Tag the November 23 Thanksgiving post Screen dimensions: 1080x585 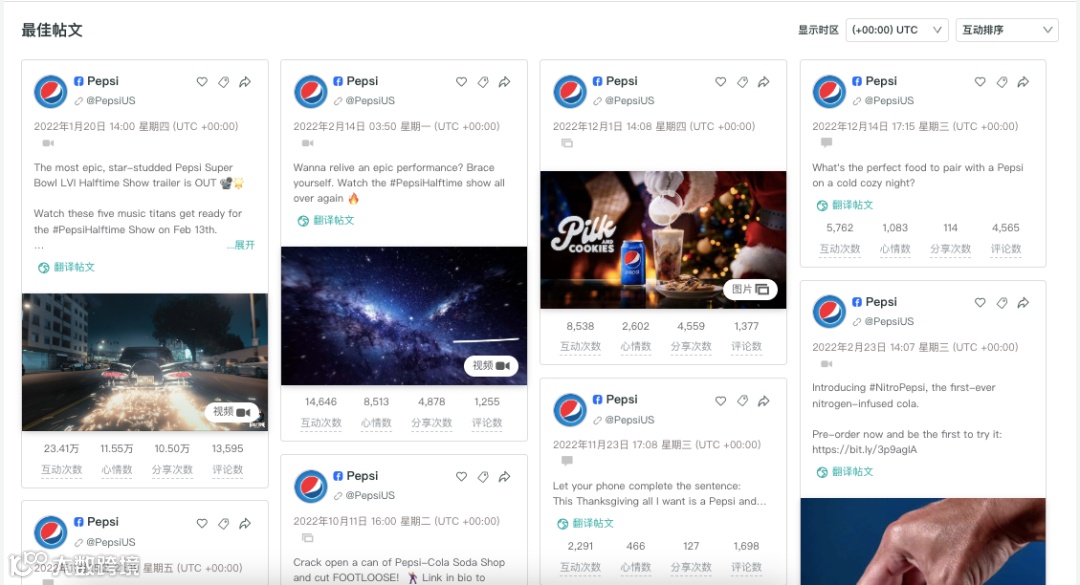click(x=742, y=401)
